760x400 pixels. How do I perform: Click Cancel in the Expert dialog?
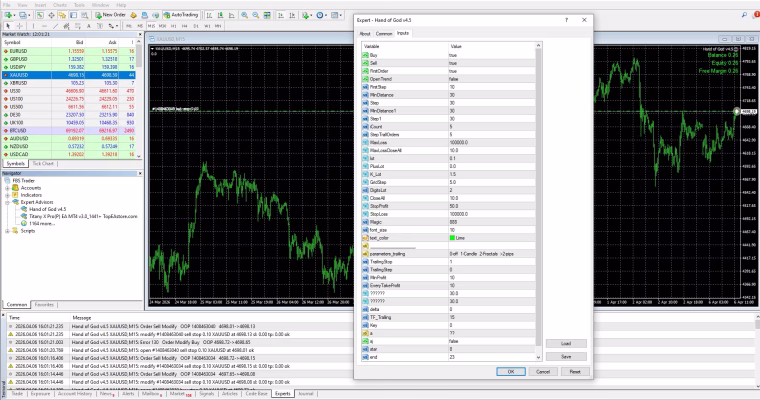coord(542,371)
